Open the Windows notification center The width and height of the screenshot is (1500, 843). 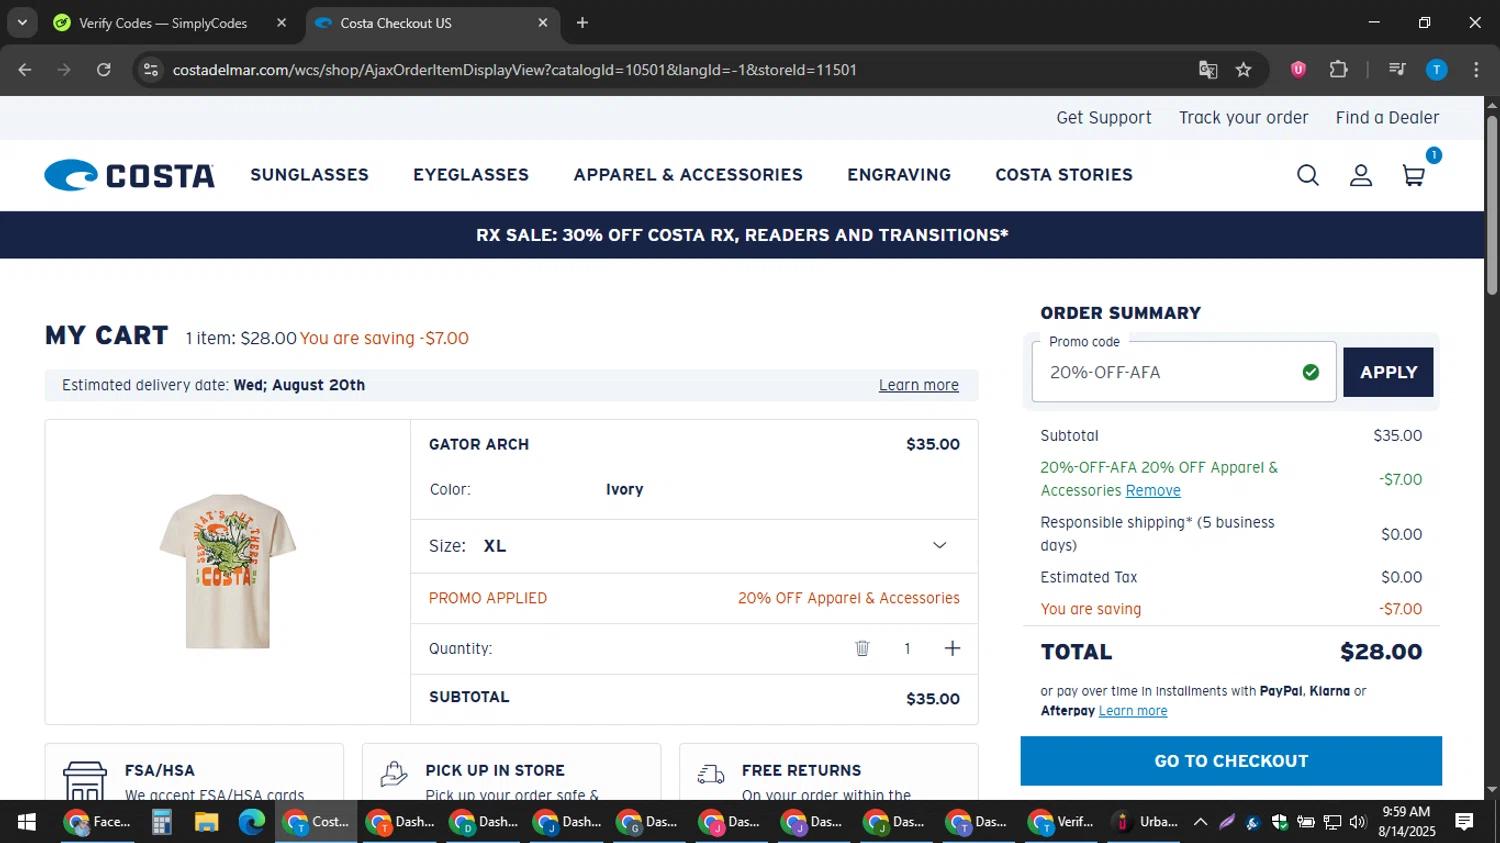coord(1464,822)
